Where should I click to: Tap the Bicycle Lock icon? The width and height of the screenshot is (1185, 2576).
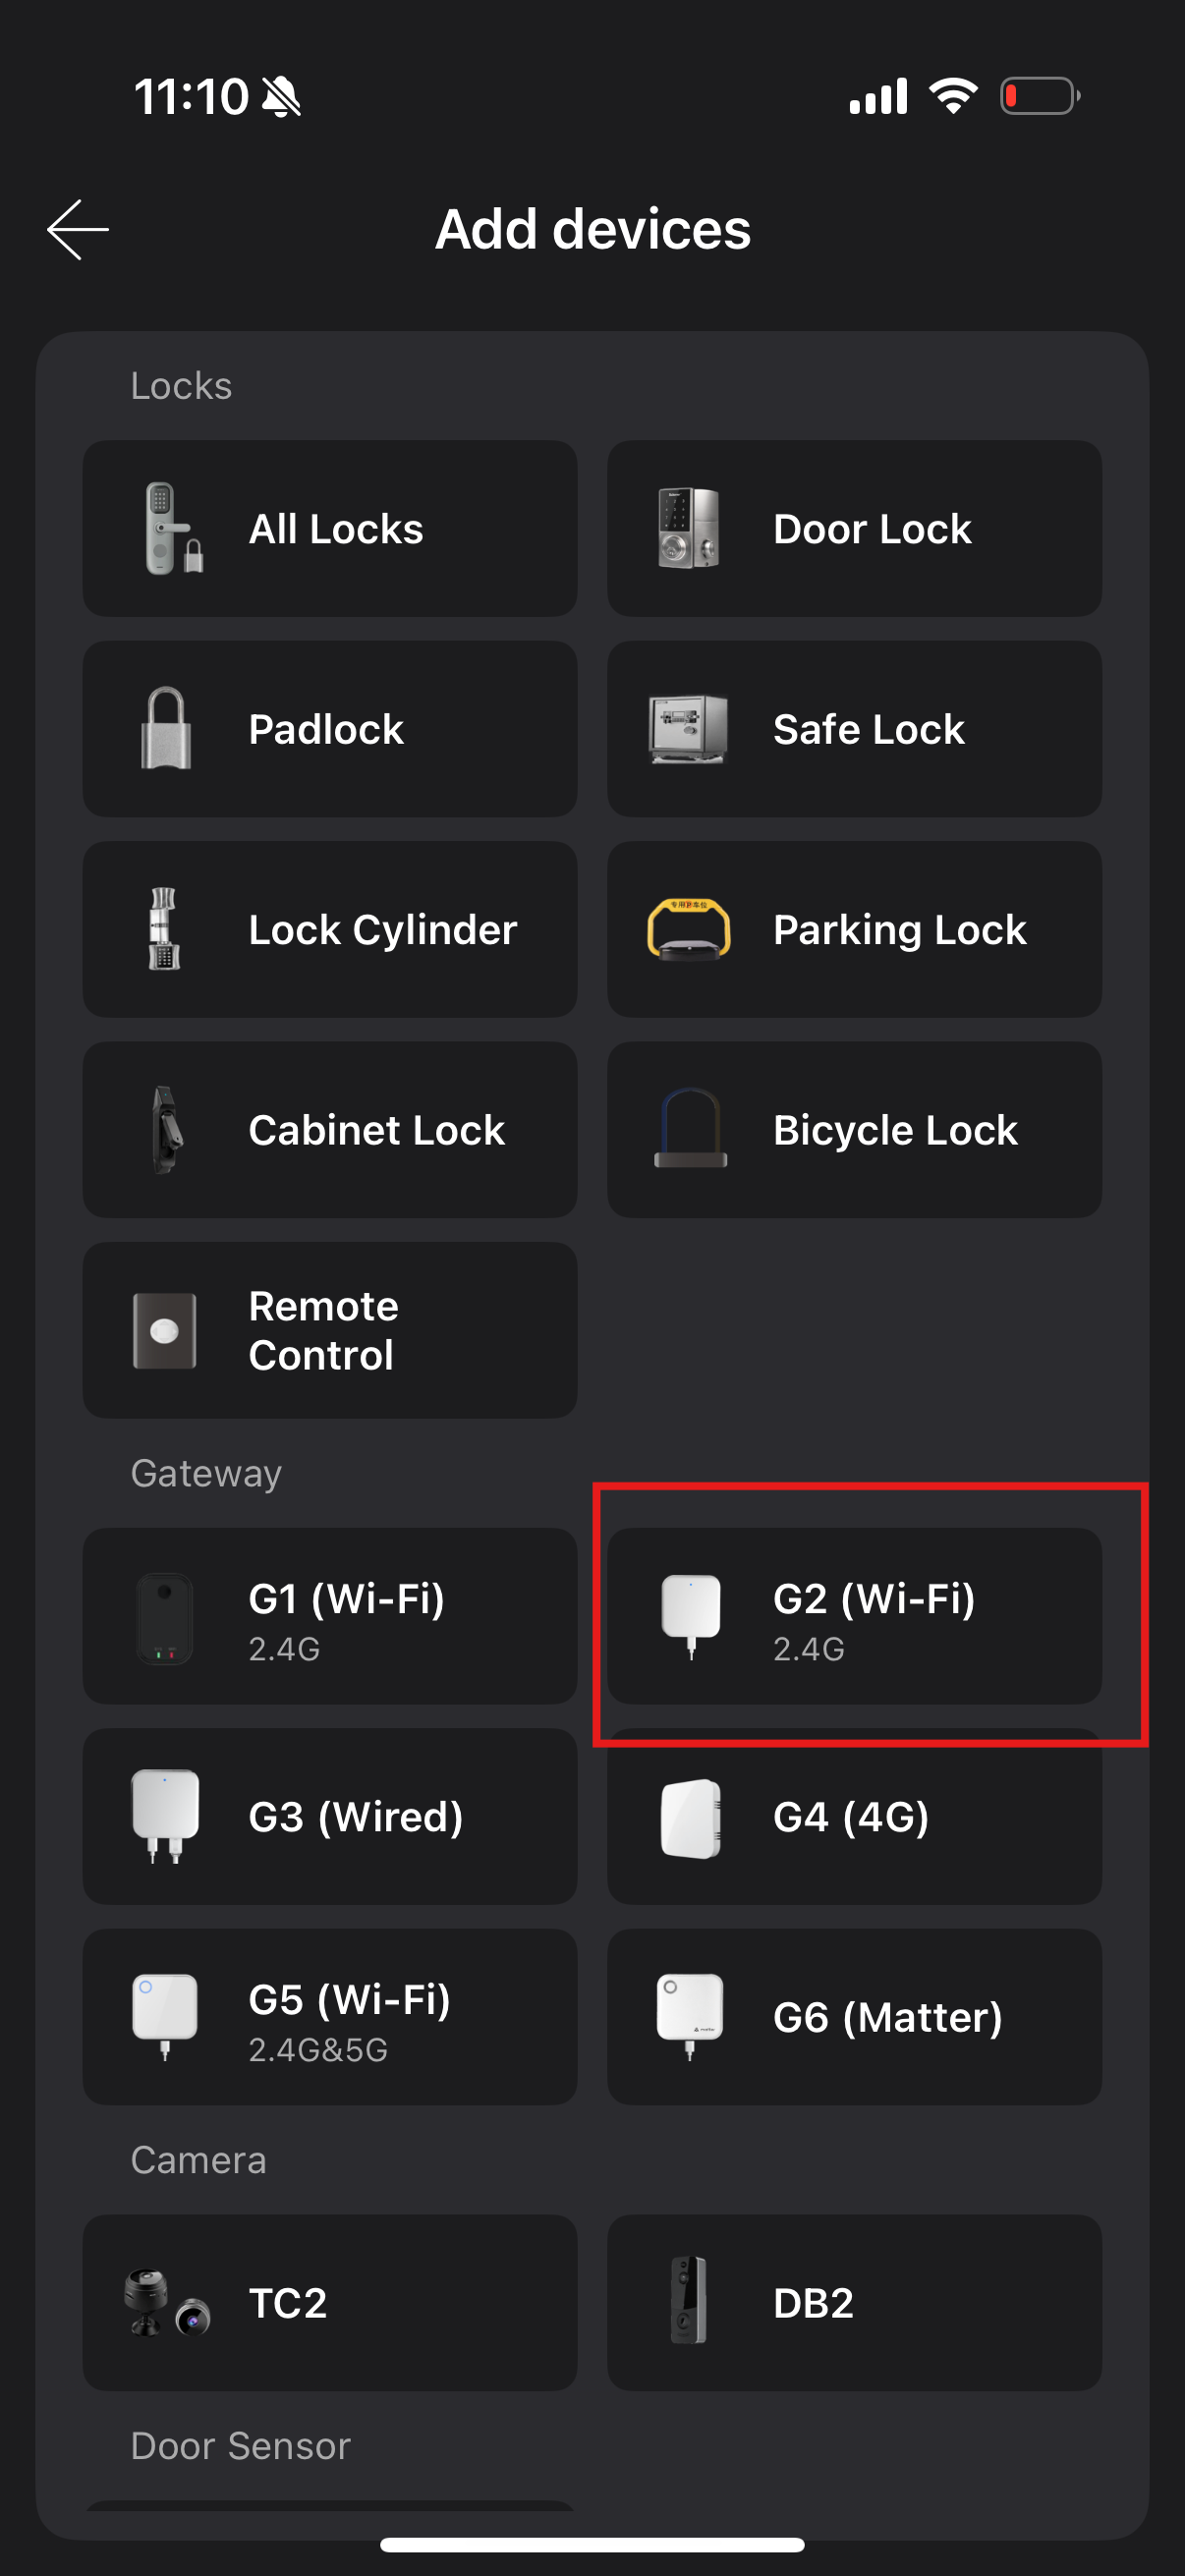[690, 1129]
